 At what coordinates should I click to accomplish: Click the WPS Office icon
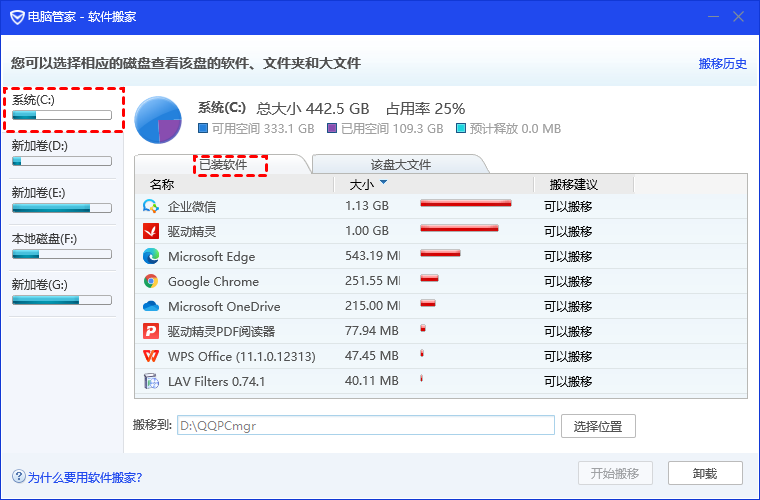(151, 356)
